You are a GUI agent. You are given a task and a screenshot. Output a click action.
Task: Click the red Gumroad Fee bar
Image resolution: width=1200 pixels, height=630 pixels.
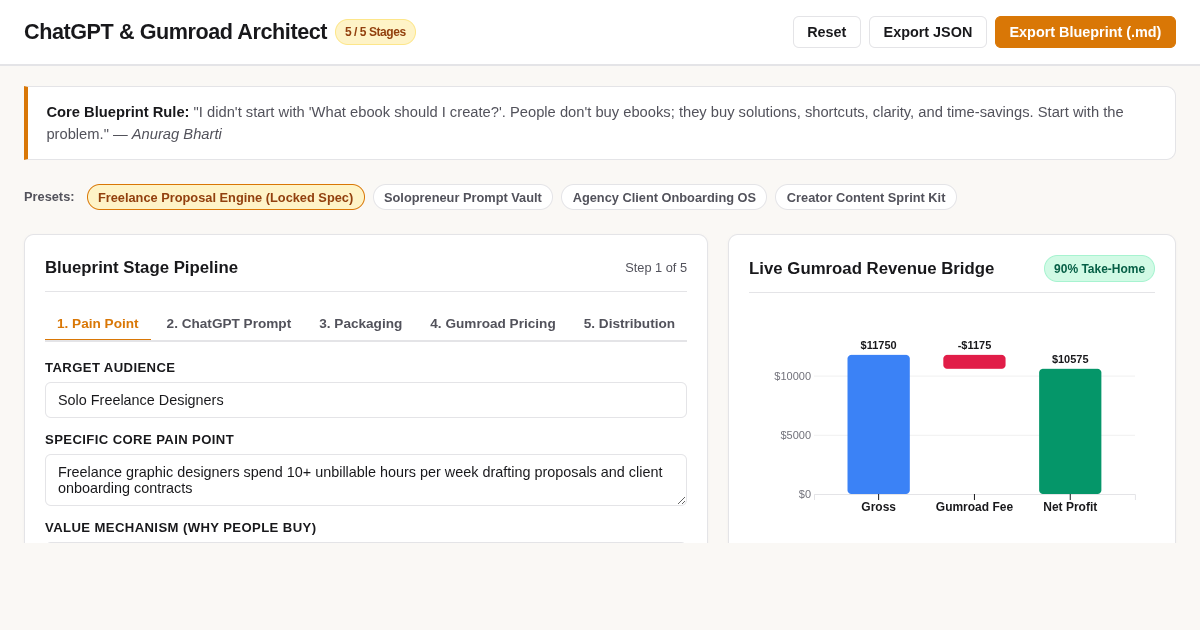click(x=974, y=362)
